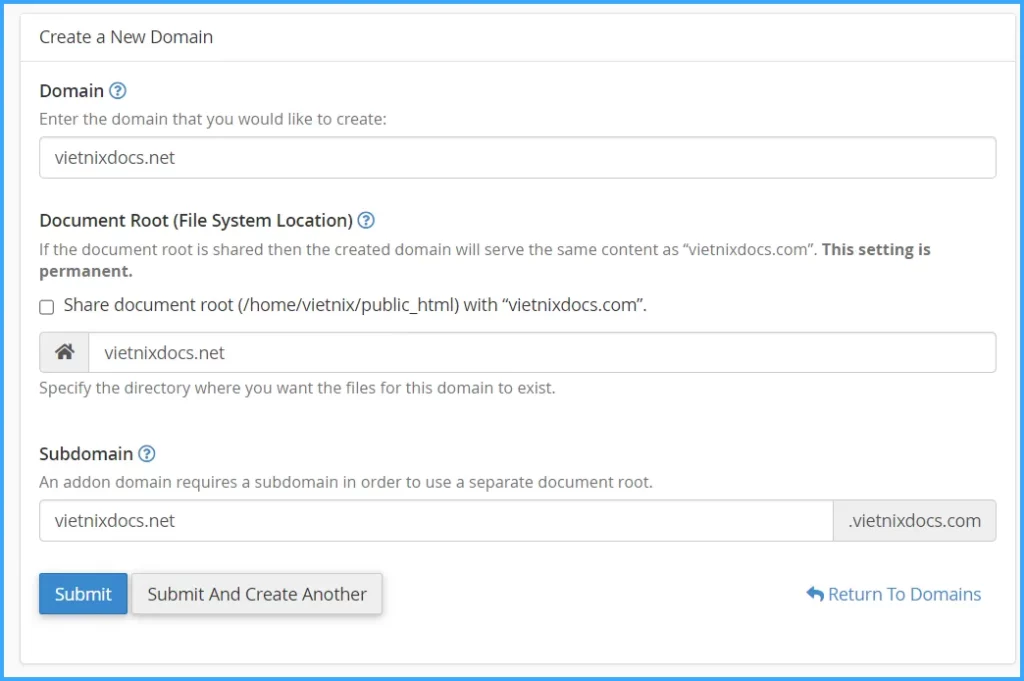Click the "Specify the directory" hint text
Image resolution: width=1024 pixels, height=681 pixels.
tap(296, 387)
